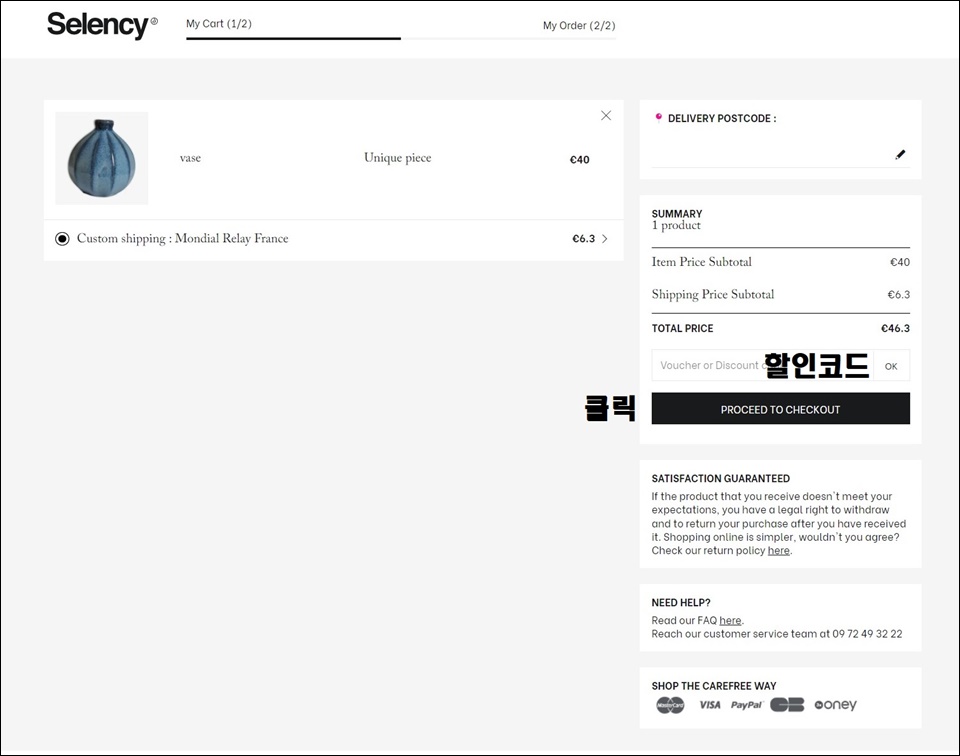
Task: Expand shipping options chevron next to €6.3
Action: point(605,239)
